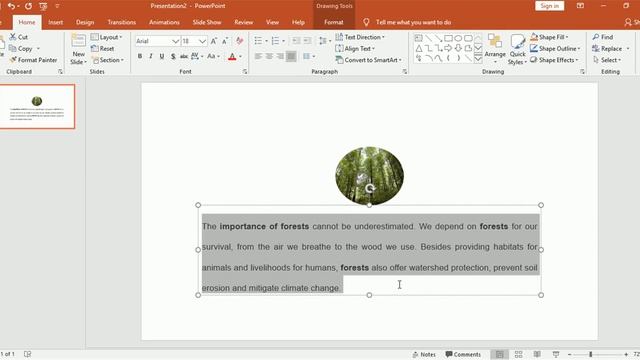The width and height of the screenshot is (640, 360).
Task: Click the Undo icon in the title bar
Action: click(x=11, y=6)
